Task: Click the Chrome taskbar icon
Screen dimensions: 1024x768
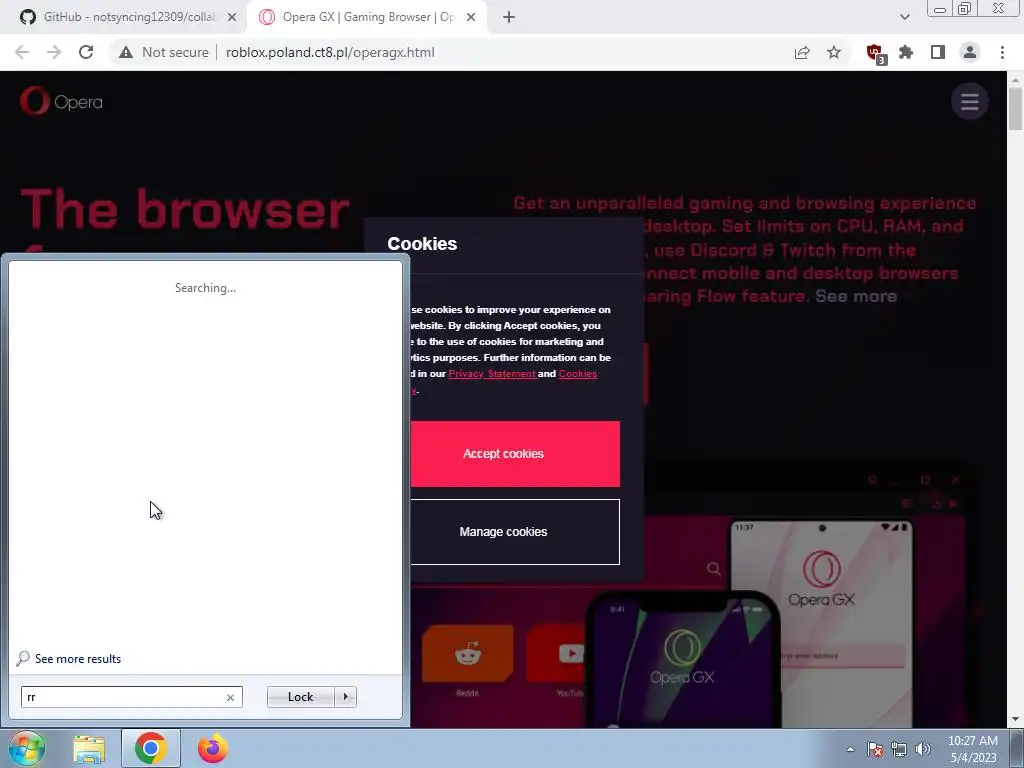Action: [x=150, y=748]
